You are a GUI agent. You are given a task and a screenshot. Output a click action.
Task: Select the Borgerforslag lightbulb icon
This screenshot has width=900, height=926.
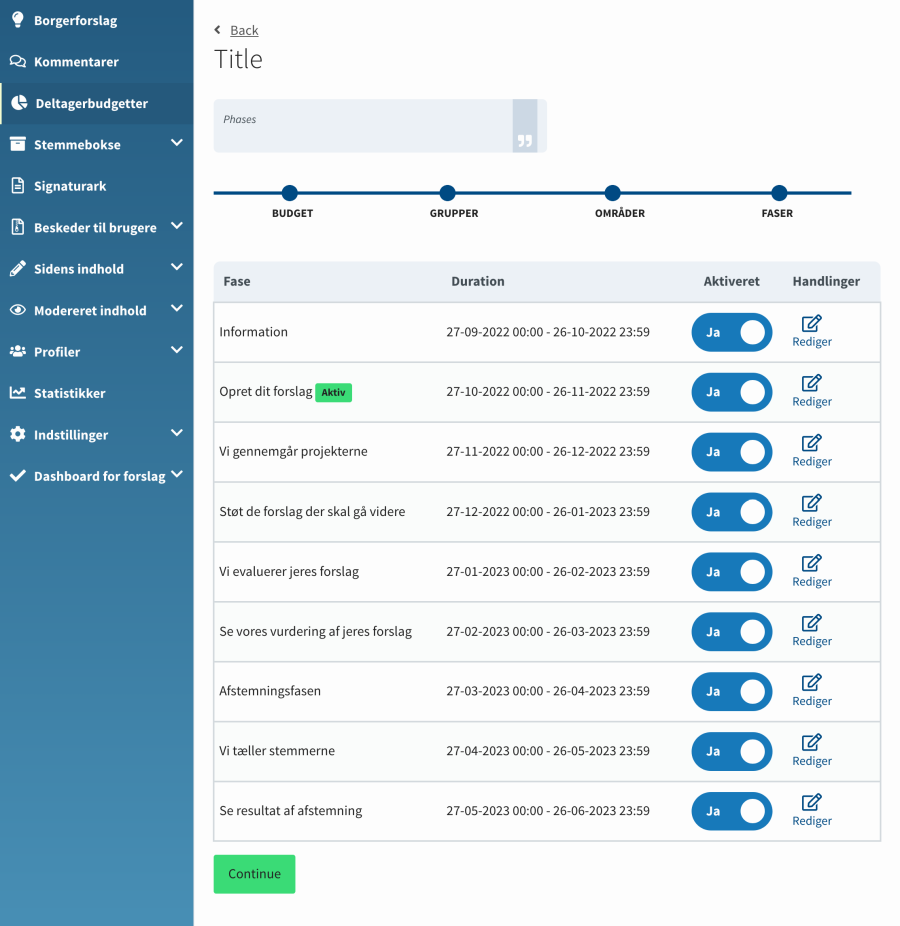tap(16, 19)
